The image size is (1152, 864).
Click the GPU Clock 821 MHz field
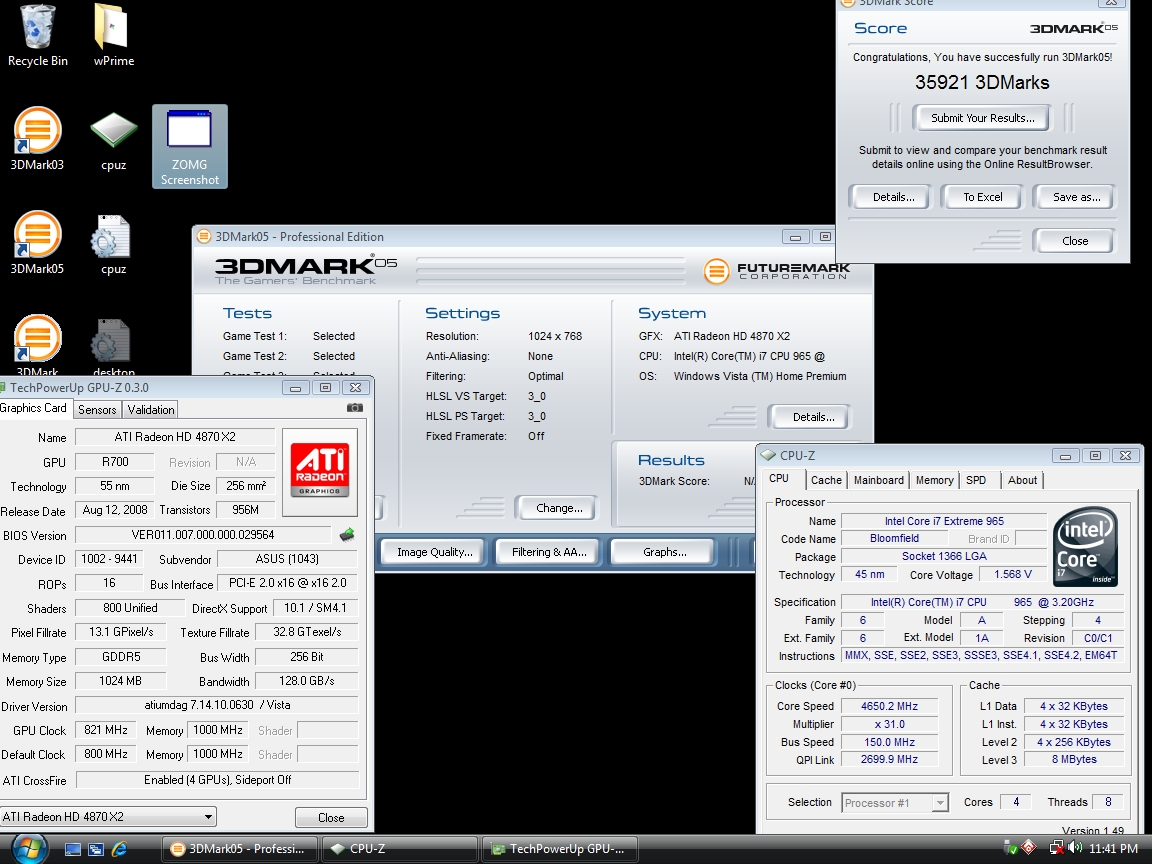point(106,730)
